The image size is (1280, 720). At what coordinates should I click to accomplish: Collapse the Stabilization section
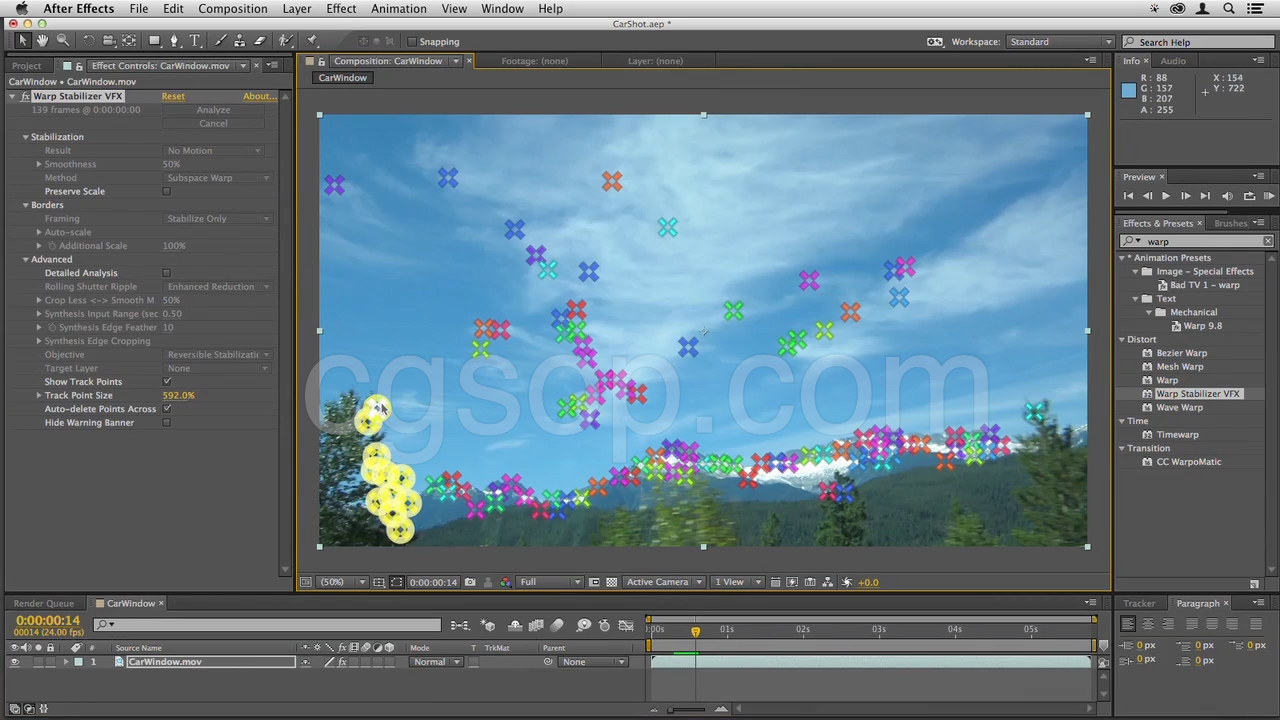pos(25,137)
